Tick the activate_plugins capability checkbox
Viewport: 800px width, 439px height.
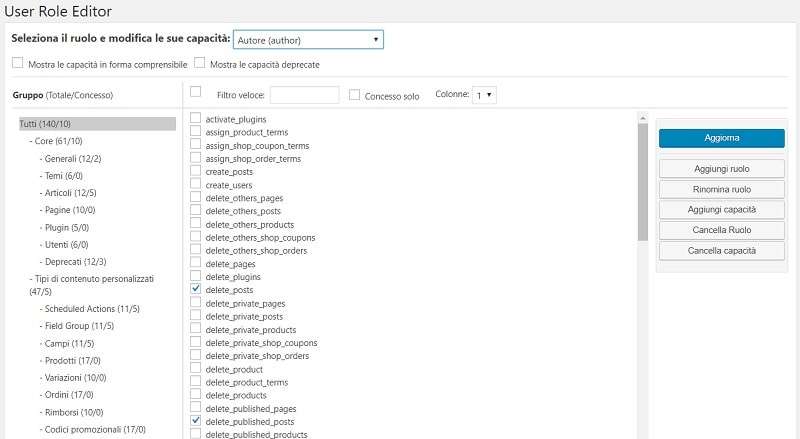pos(196,119)
